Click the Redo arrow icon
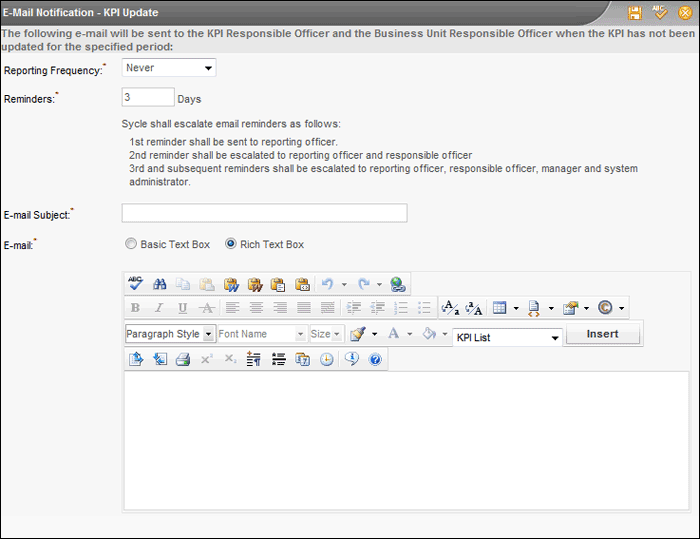 click(363, 284)
